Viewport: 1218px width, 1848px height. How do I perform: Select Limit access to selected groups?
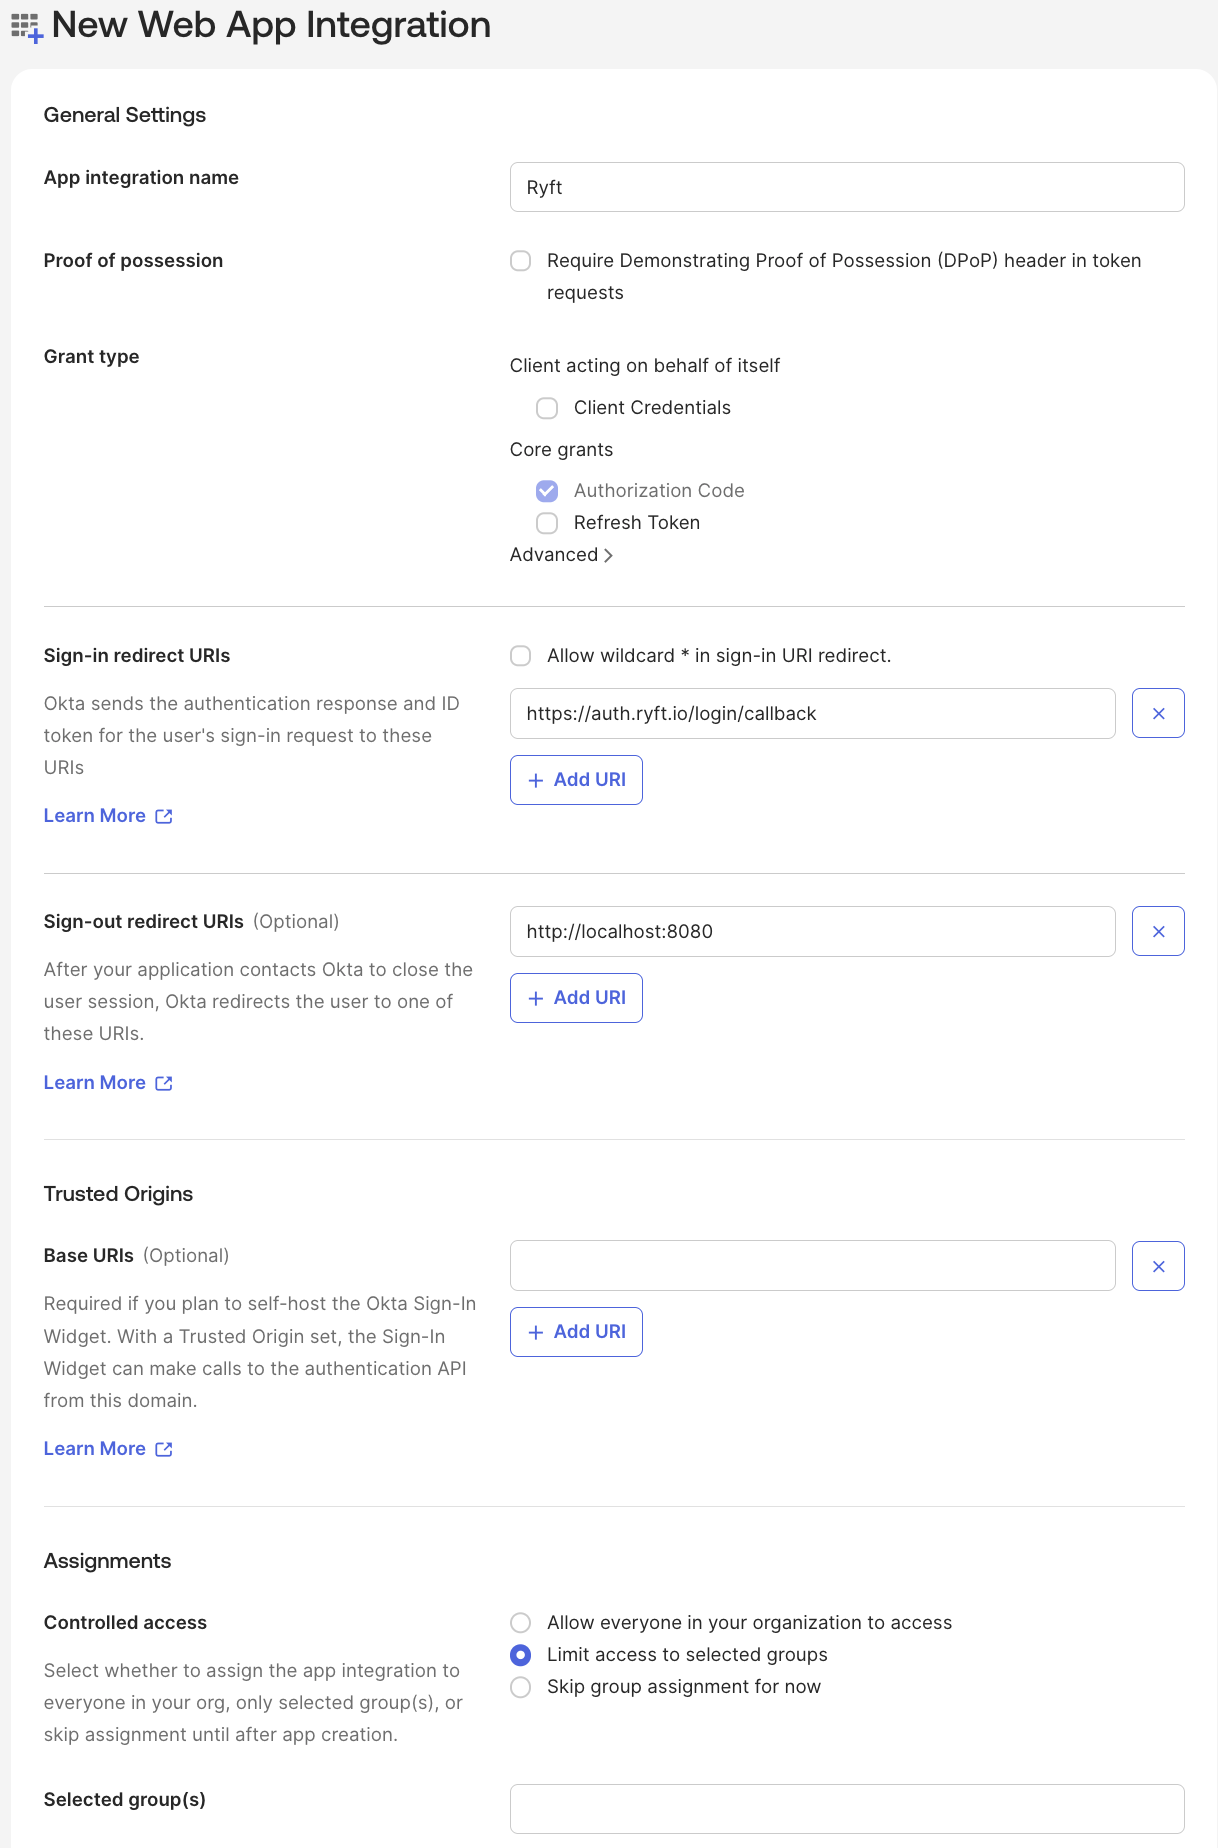click(521, 1655)
